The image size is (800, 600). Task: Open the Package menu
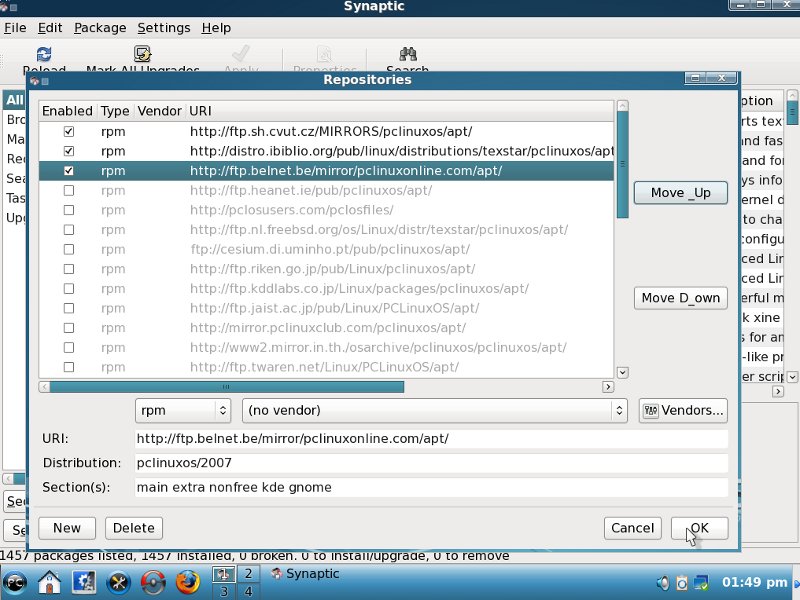(x=100, y=28)
